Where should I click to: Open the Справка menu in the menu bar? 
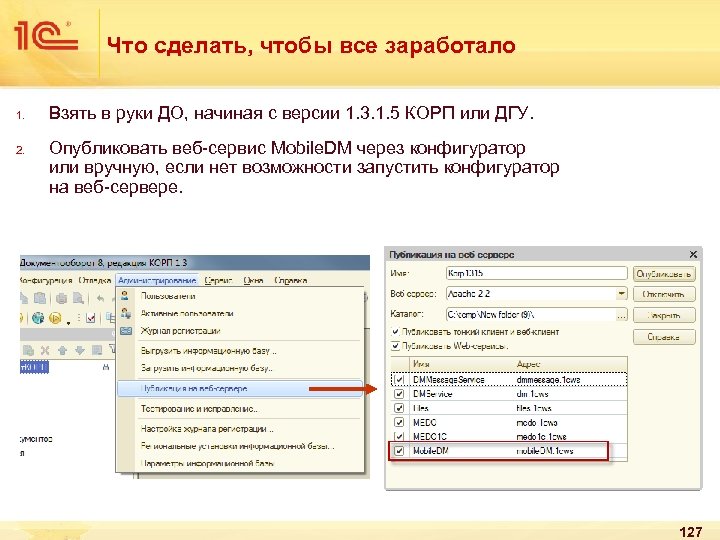pyautogui.click(x=290, y=280)
